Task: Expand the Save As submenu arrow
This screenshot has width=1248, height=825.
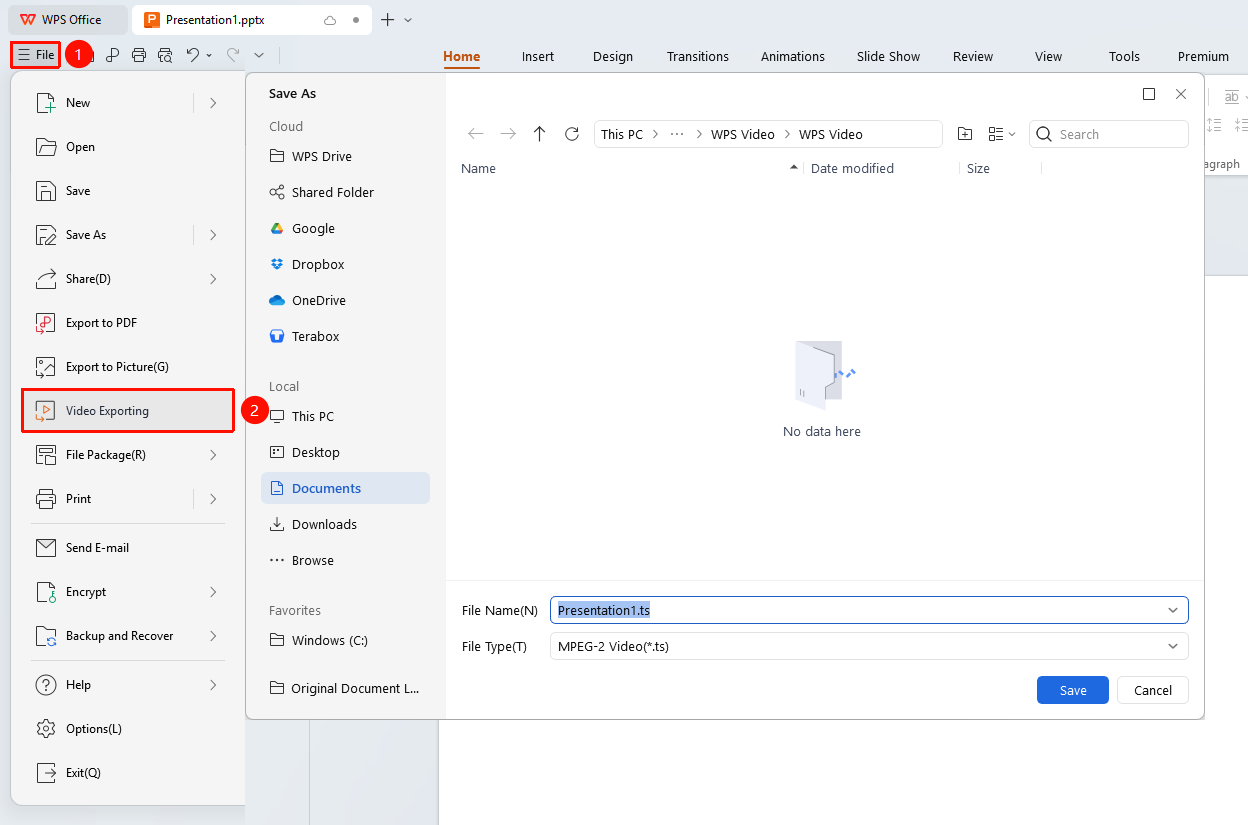Action: click(213, 235)
